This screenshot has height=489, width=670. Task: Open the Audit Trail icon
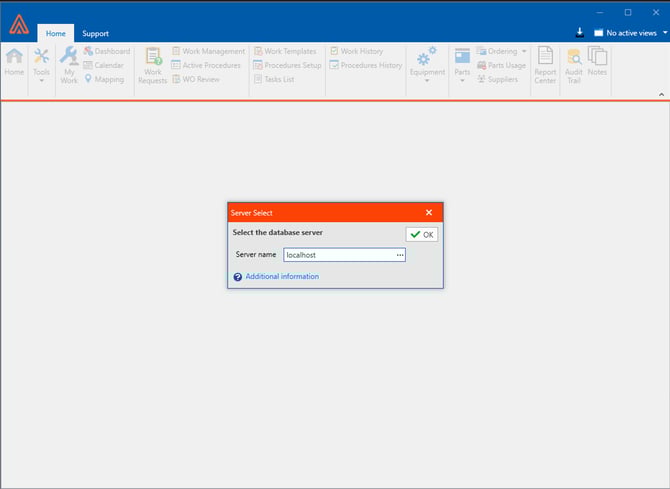tap(574, 63)
